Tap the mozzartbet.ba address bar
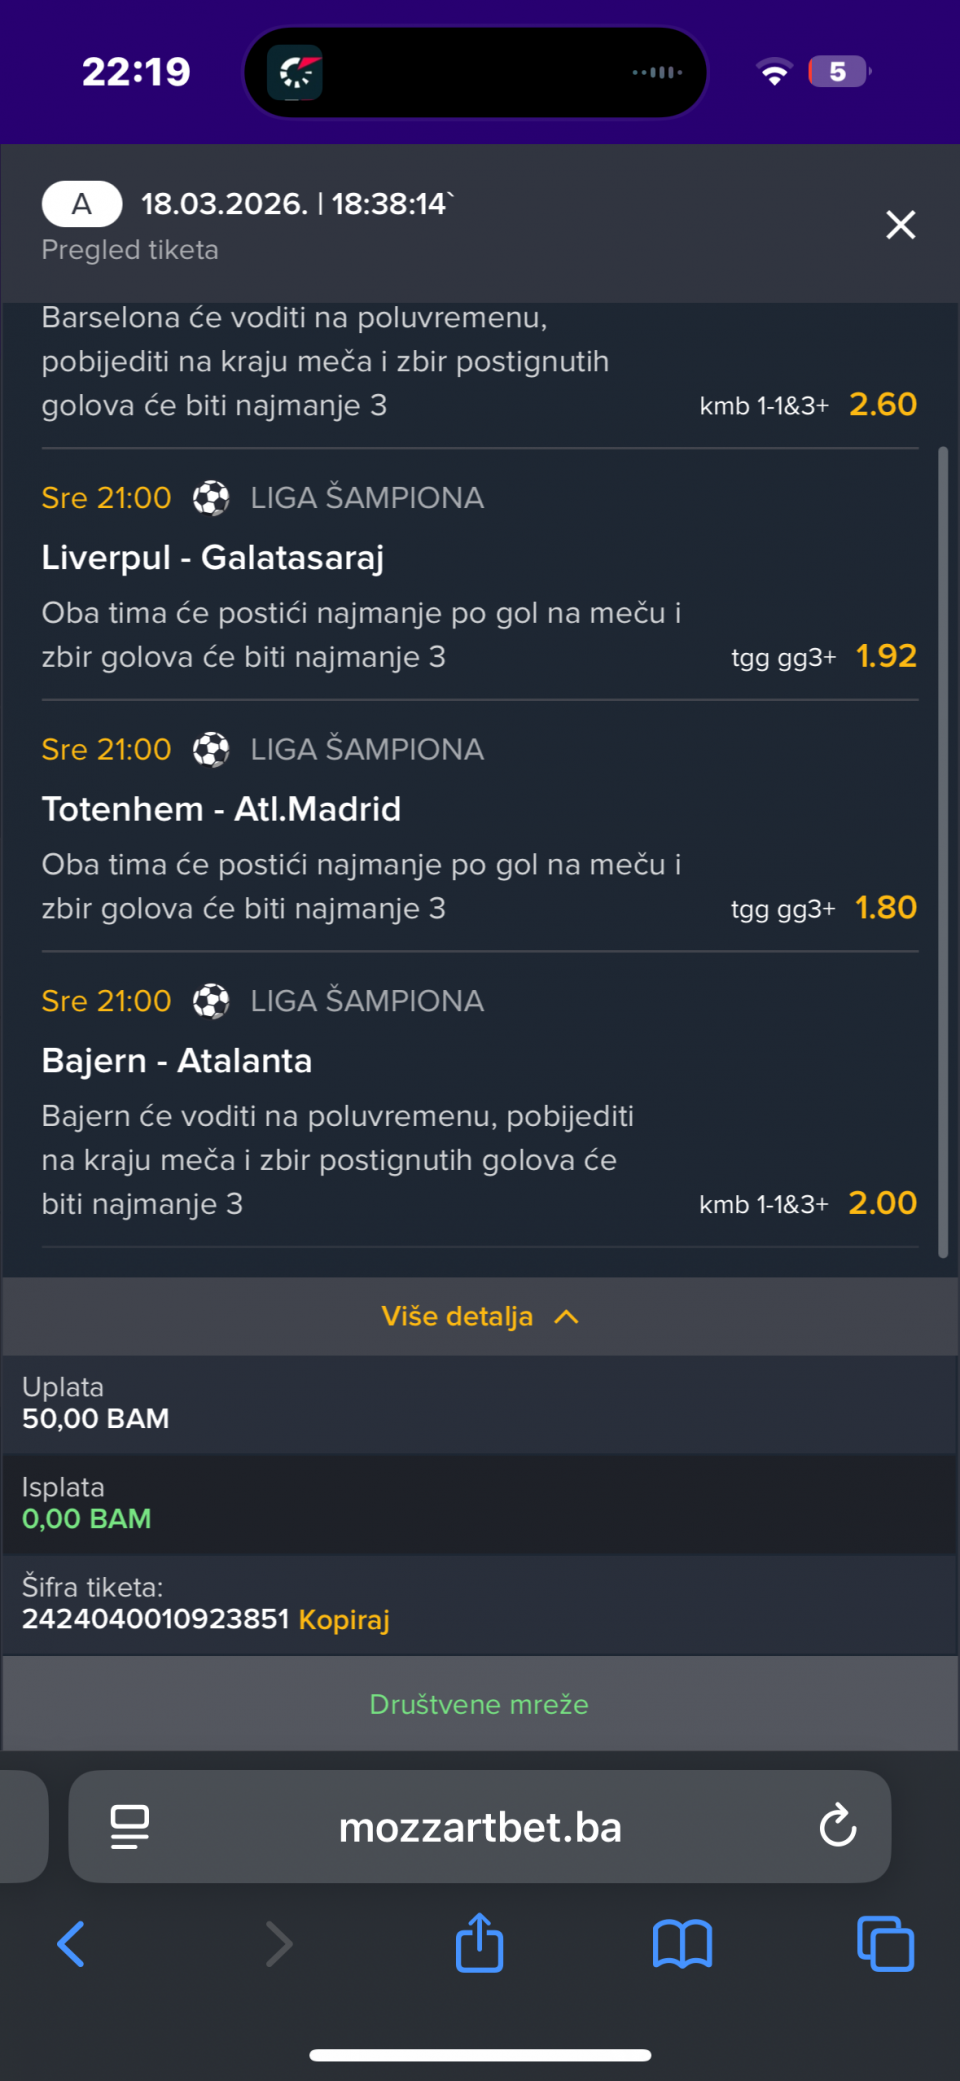The width and height of the screenshot is (960, 2081). (x=480, y=1827)
